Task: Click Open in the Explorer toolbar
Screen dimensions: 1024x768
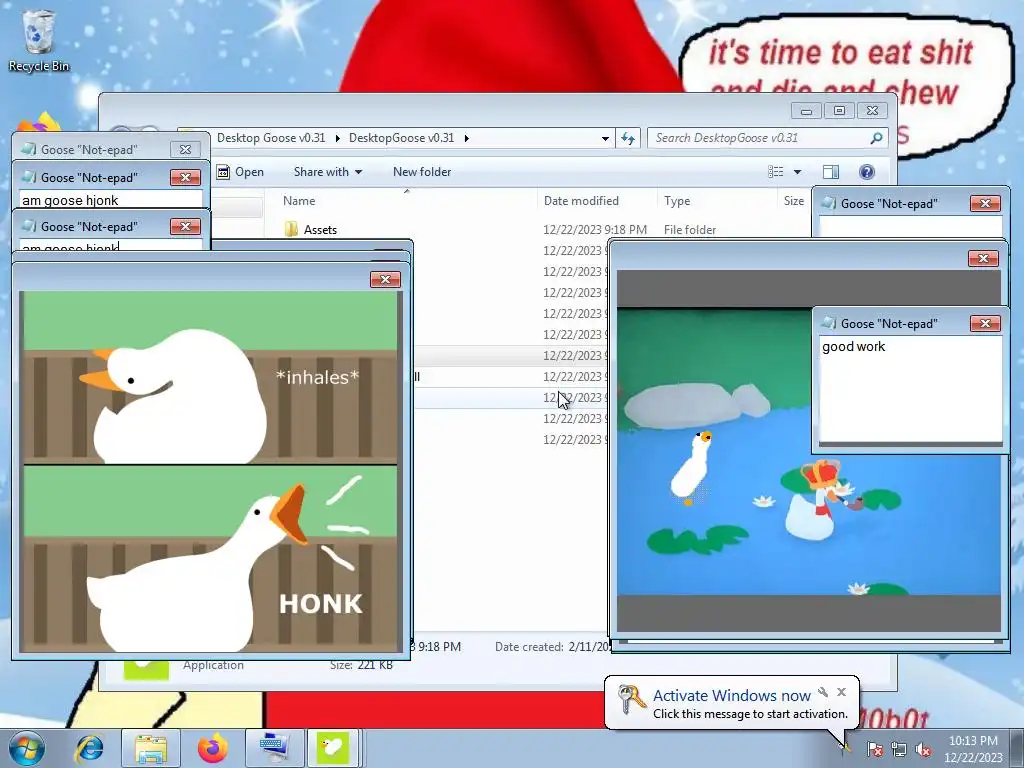Action: [x=240, y=172]
